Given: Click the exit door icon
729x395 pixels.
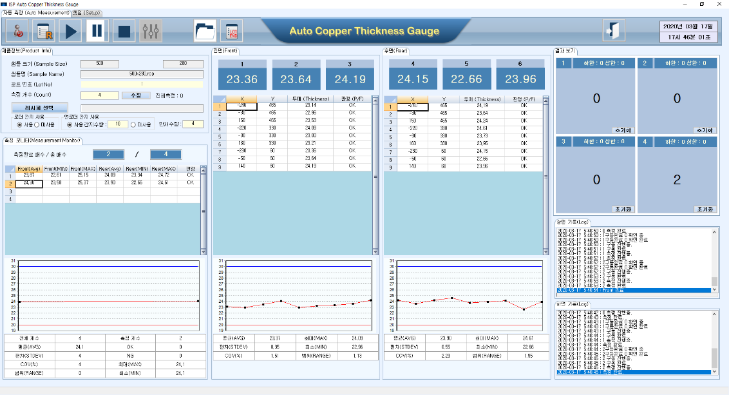Looking at the screenshot, I should [614, 31].
